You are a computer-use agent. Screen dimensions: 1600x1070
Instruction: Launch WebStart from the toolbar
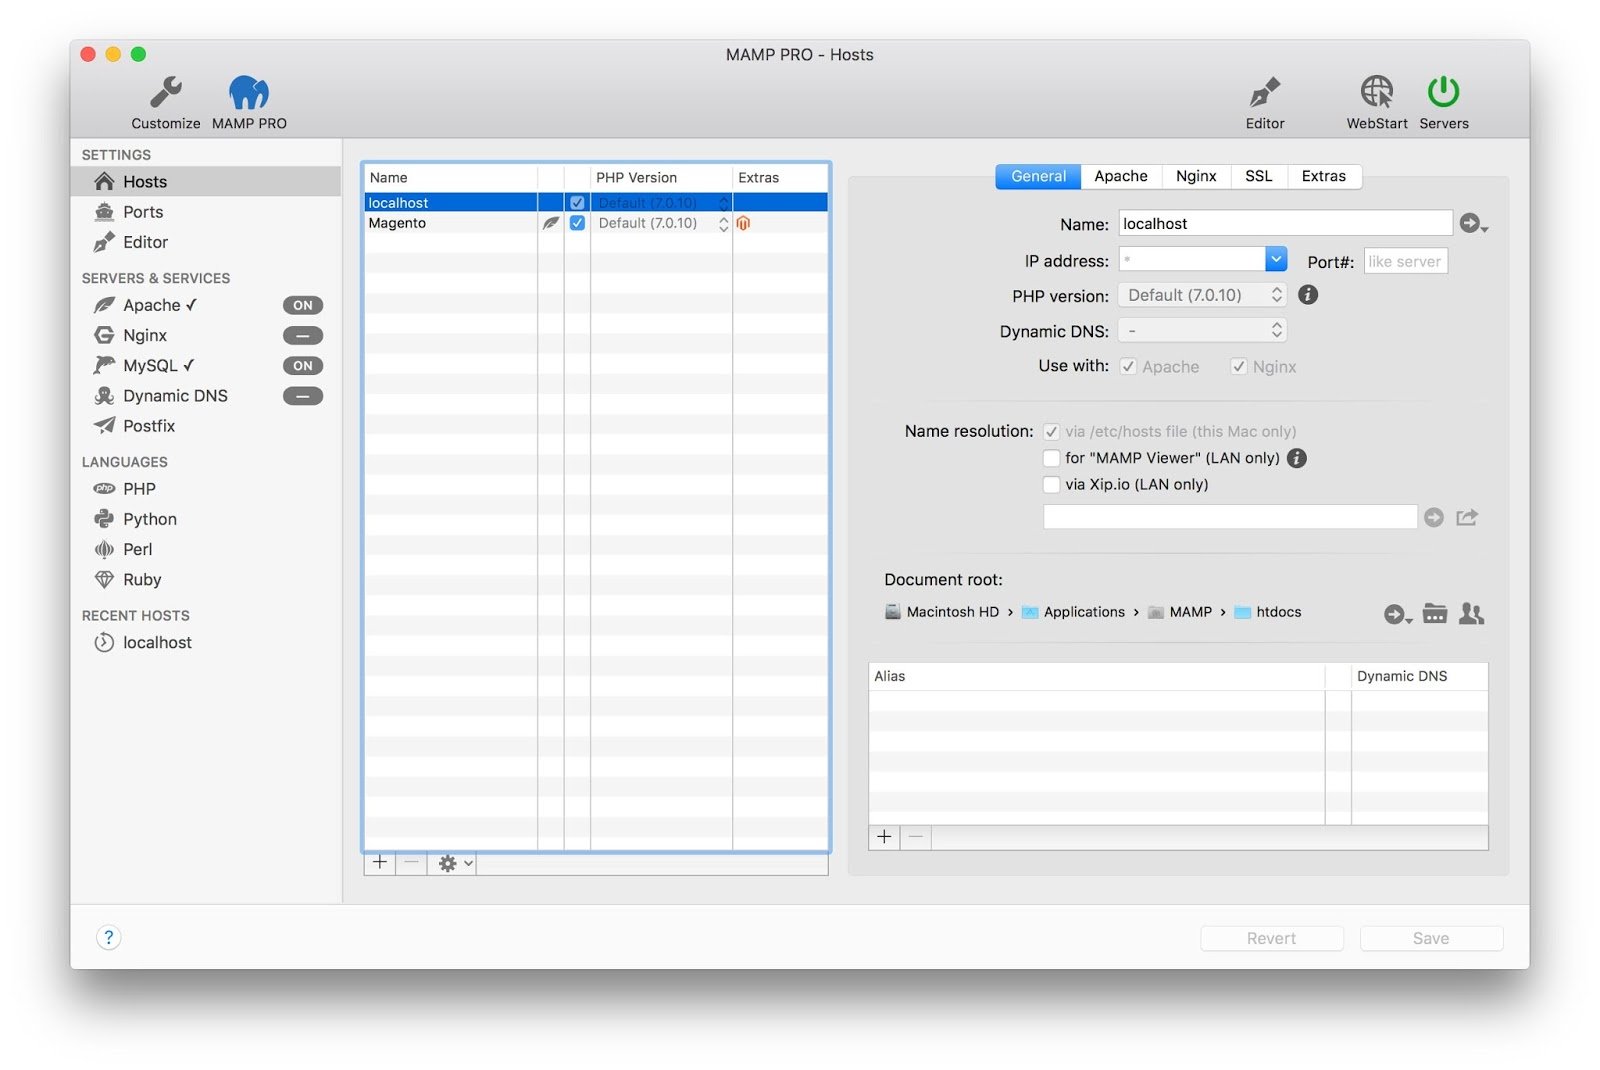click(x=1376, y=92)
